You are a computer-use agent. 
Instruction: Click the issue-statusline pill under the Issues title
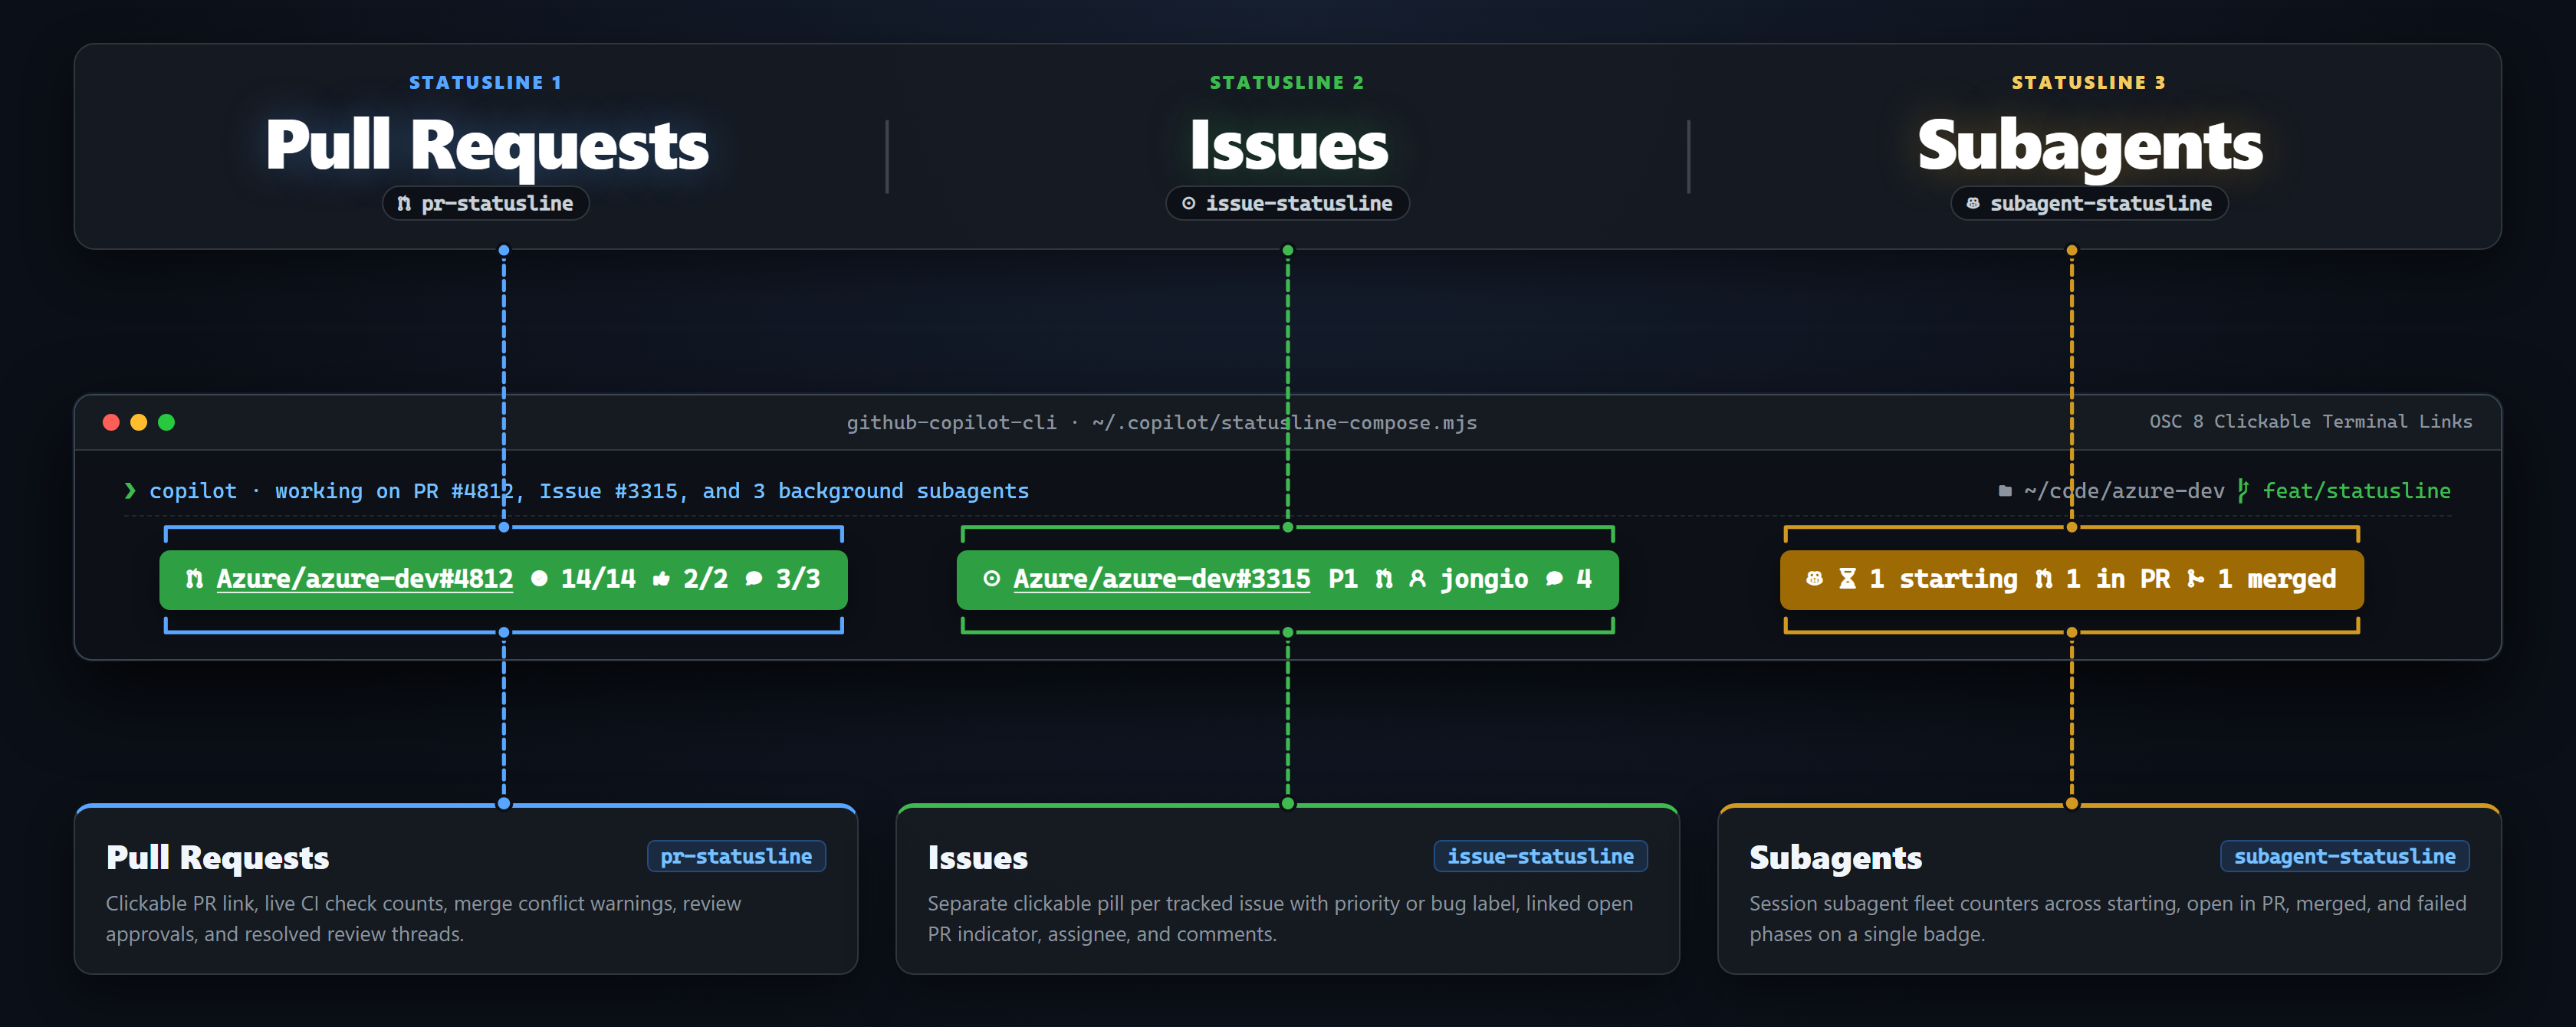(x=1287, y=203)
